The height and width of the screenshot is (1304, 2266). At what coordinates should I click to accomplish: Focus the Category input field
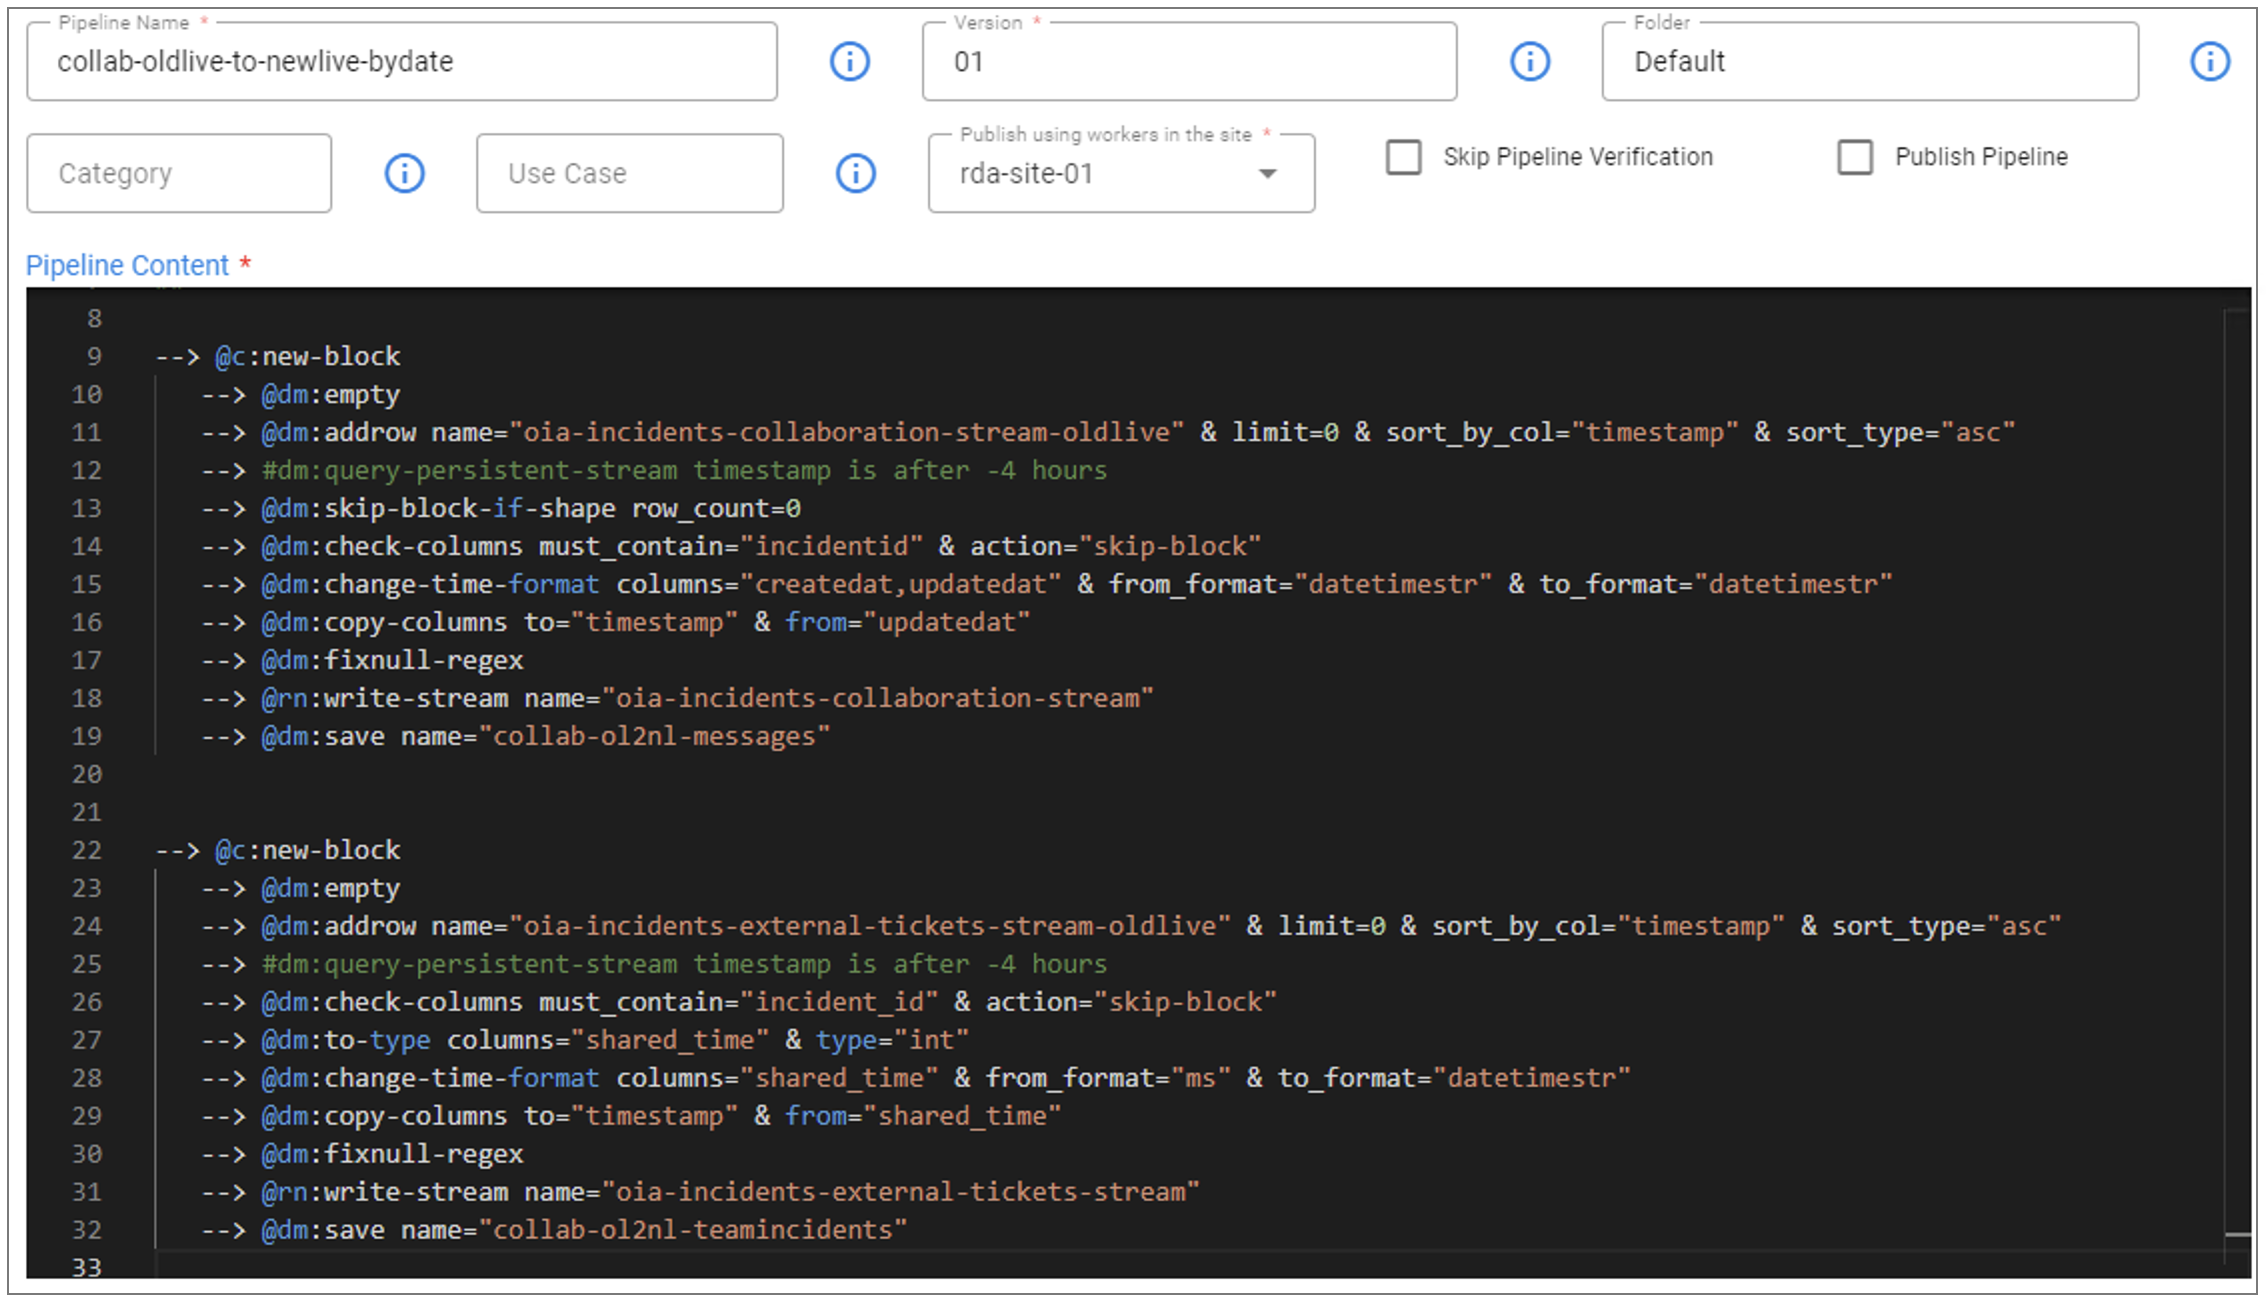coord(179,174)
